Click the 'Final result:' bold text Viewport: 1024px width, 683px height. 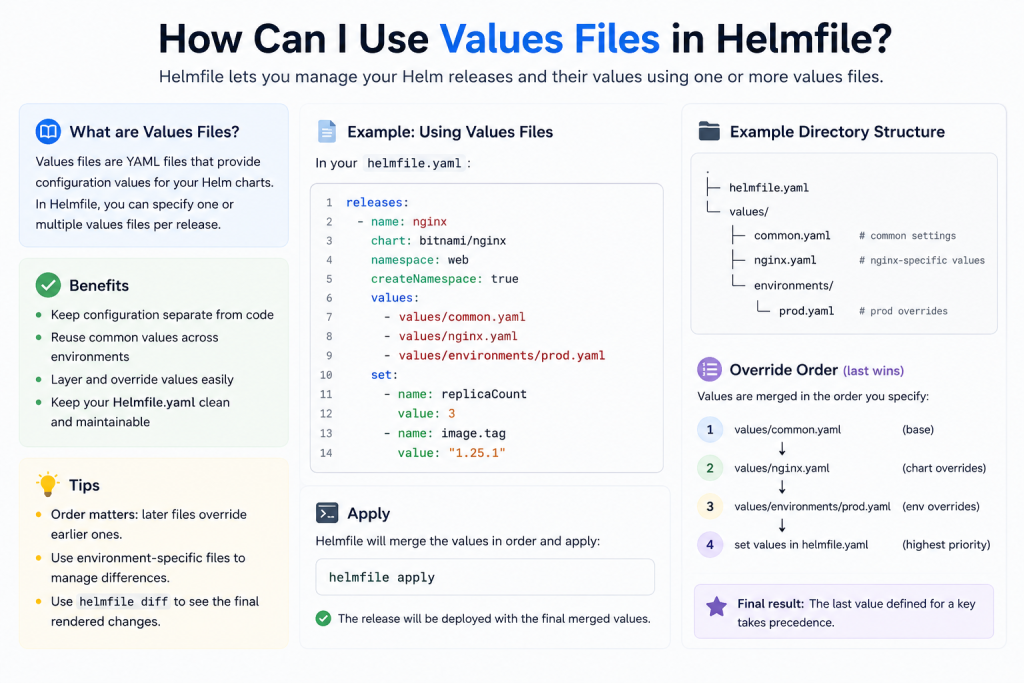click(x=771, y=604)
